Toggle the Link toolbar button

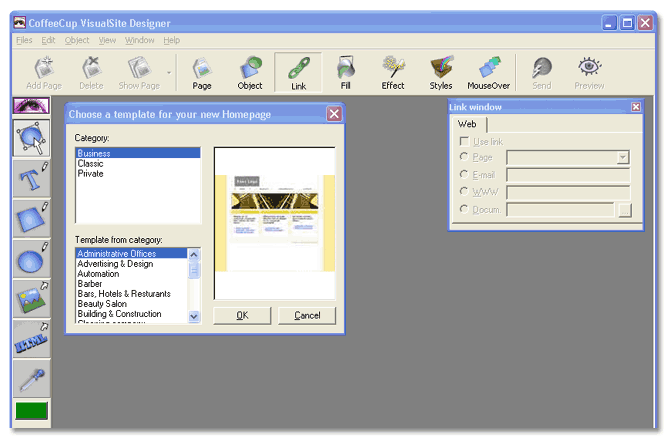(x=298, y=73)
